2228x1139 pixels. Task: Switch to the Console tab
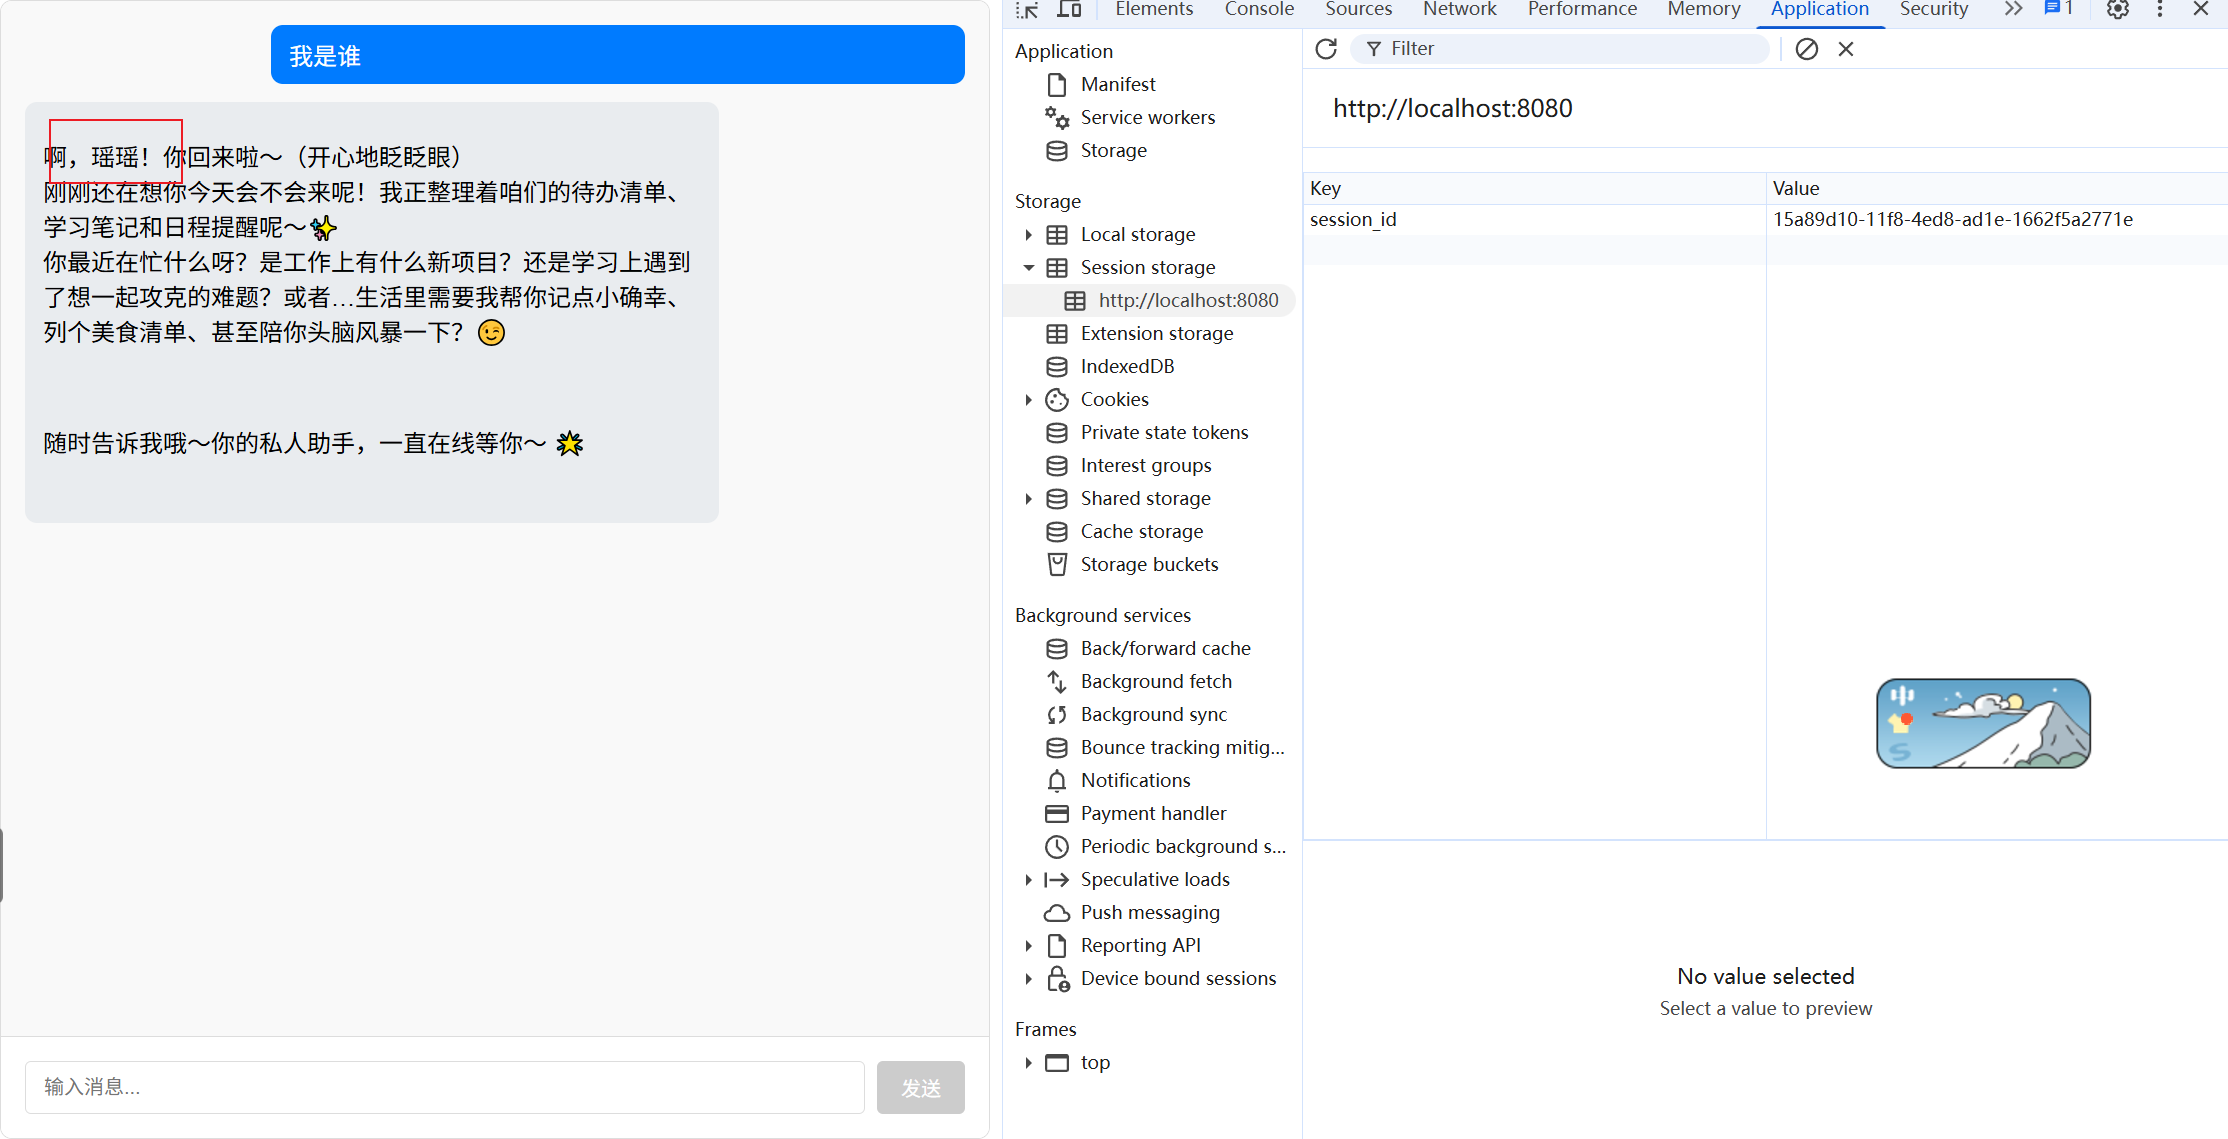tap(1259, 9)
